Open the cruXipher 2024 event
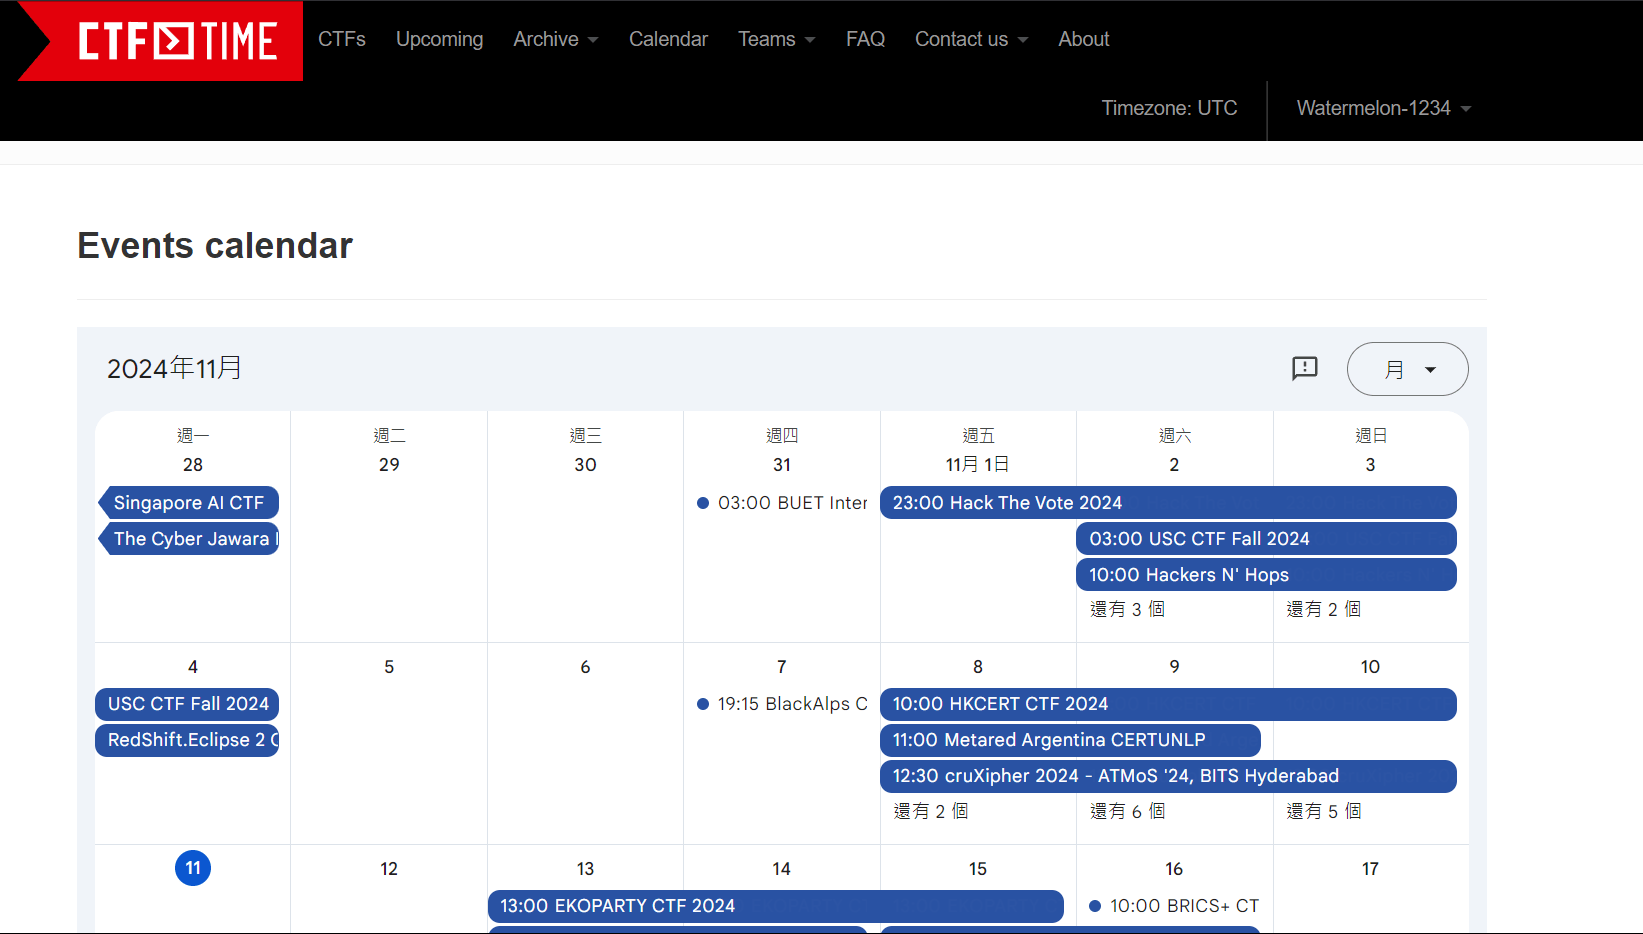The width and height of the screenshot is (1643, 934). [x=1168, y=776]
